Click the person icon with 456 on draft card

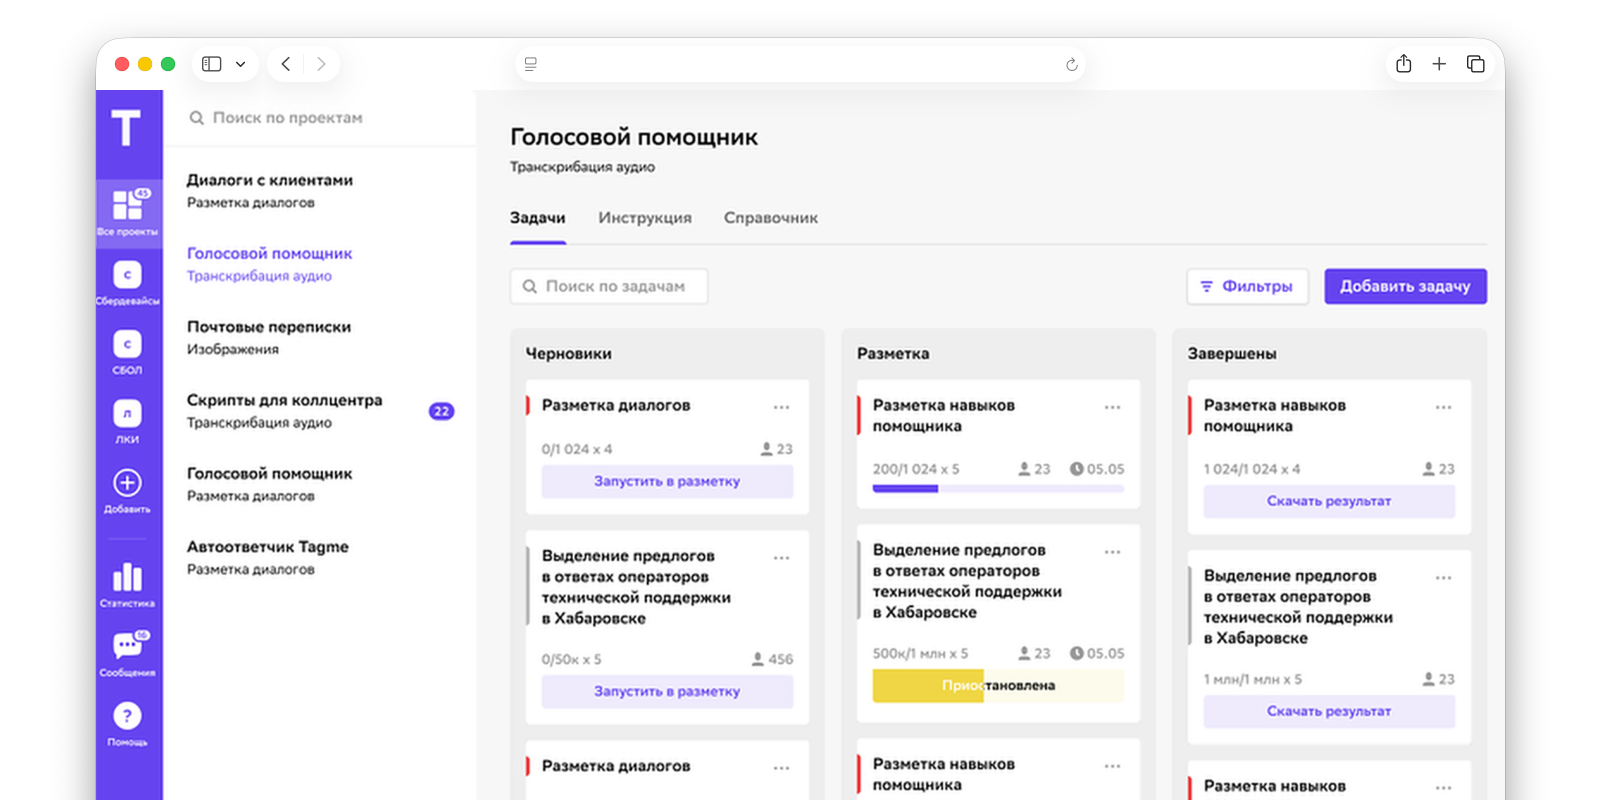758,659
